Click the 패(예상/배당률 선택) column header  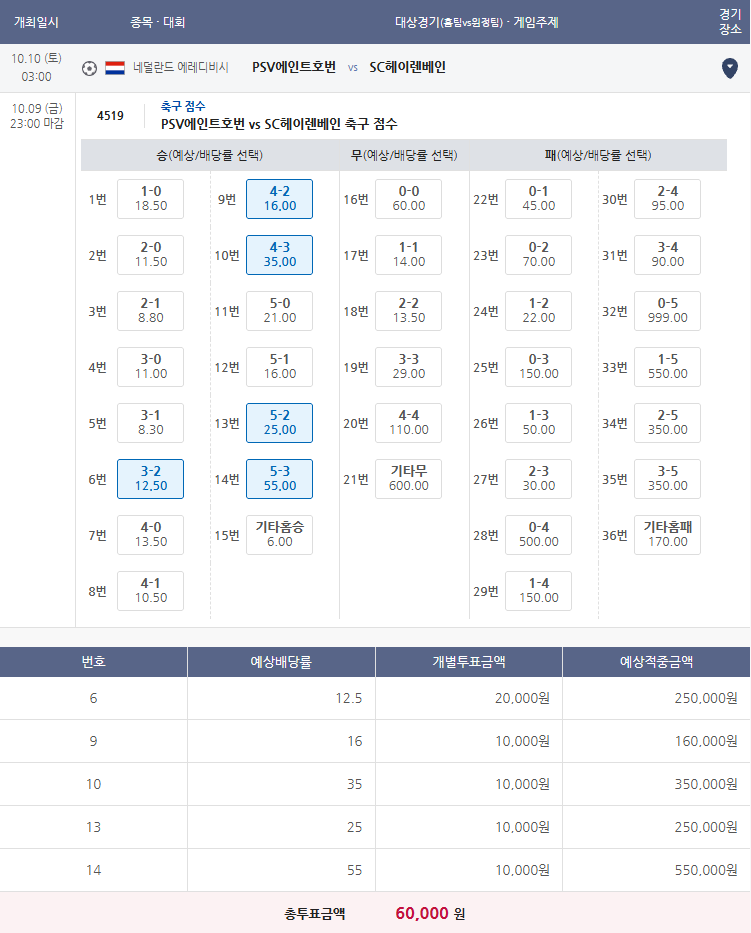(598, 155)
